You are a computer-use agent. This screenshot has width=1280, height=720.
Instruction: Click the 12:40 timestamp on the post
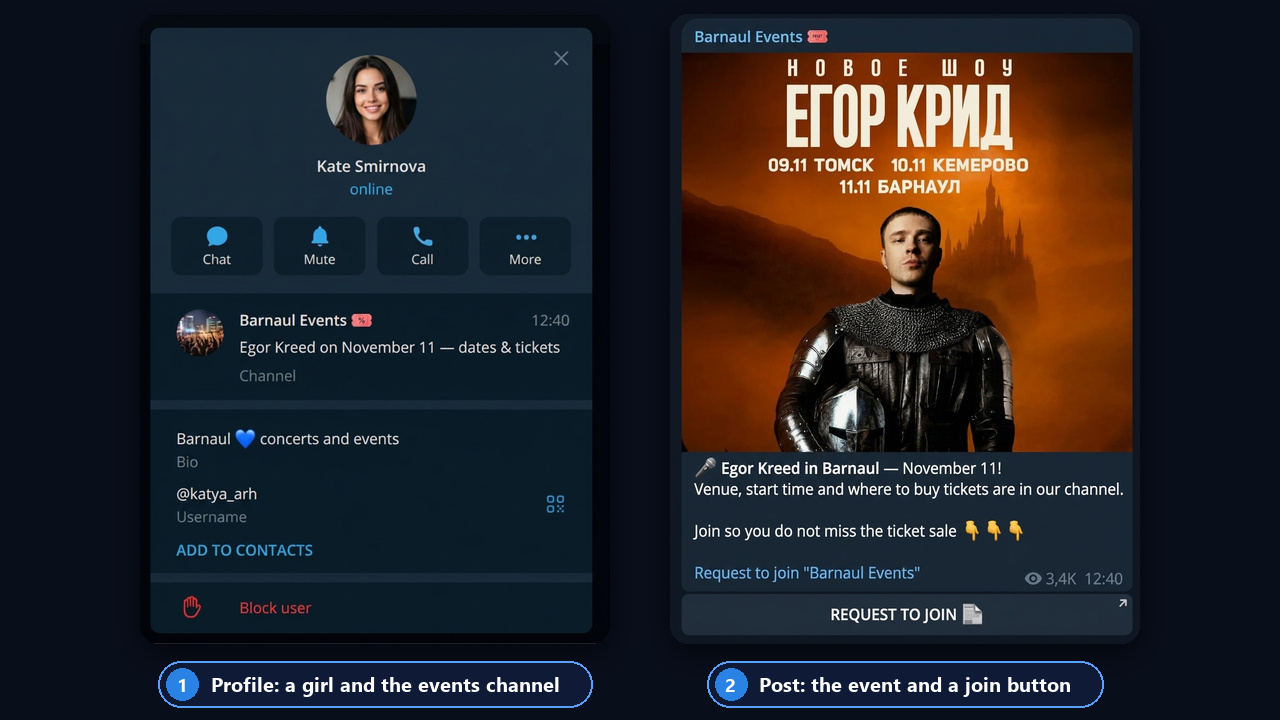1103,579
